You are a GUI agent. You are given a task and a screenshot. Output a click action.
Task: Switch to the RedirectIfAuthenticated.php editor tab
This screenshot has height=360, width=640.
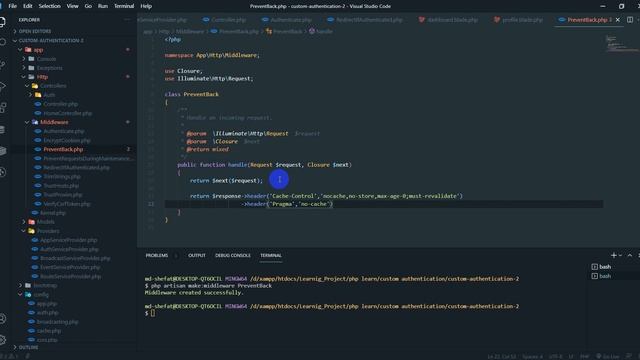pos(365,20)
